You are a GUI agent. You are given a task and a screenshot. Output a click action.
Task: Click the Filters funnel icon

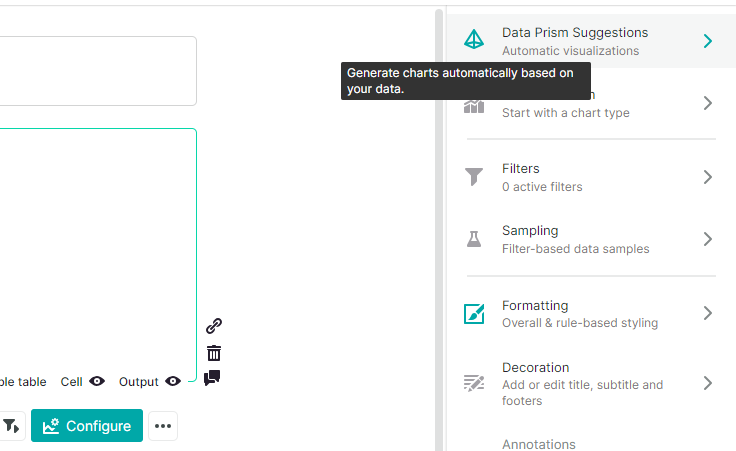[474, 177]
